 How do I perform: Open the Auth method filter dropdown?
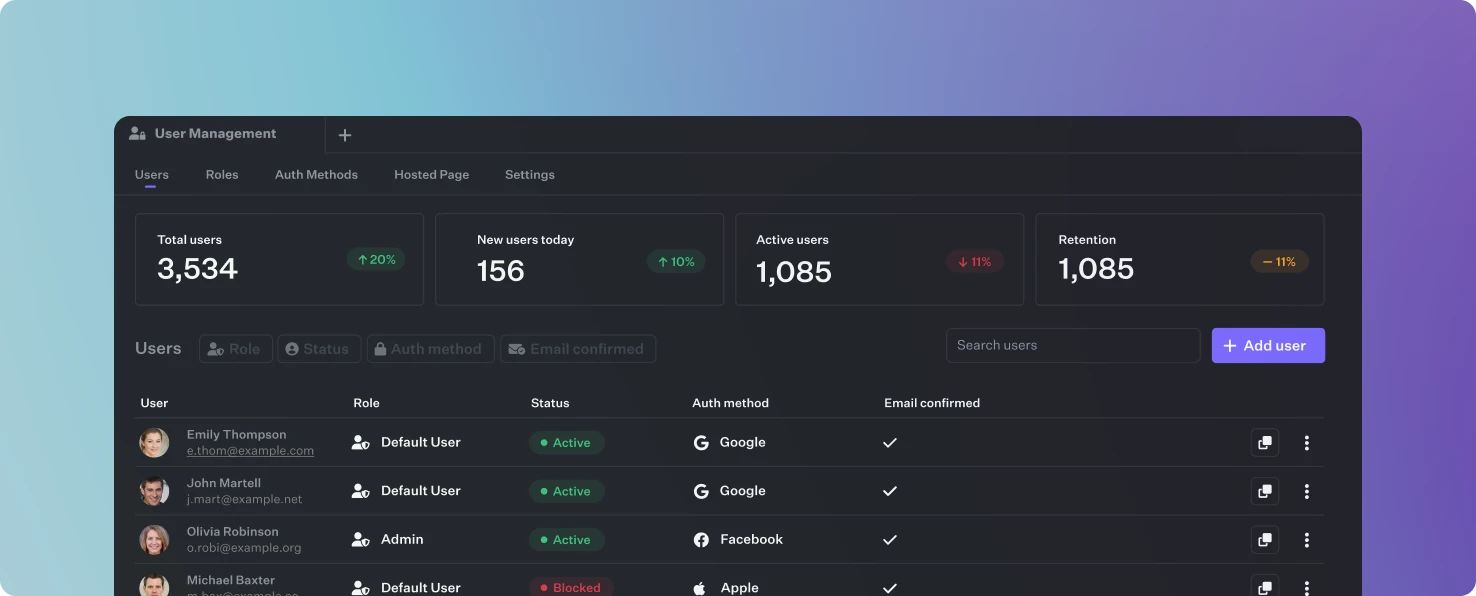[x=430, y=348]
